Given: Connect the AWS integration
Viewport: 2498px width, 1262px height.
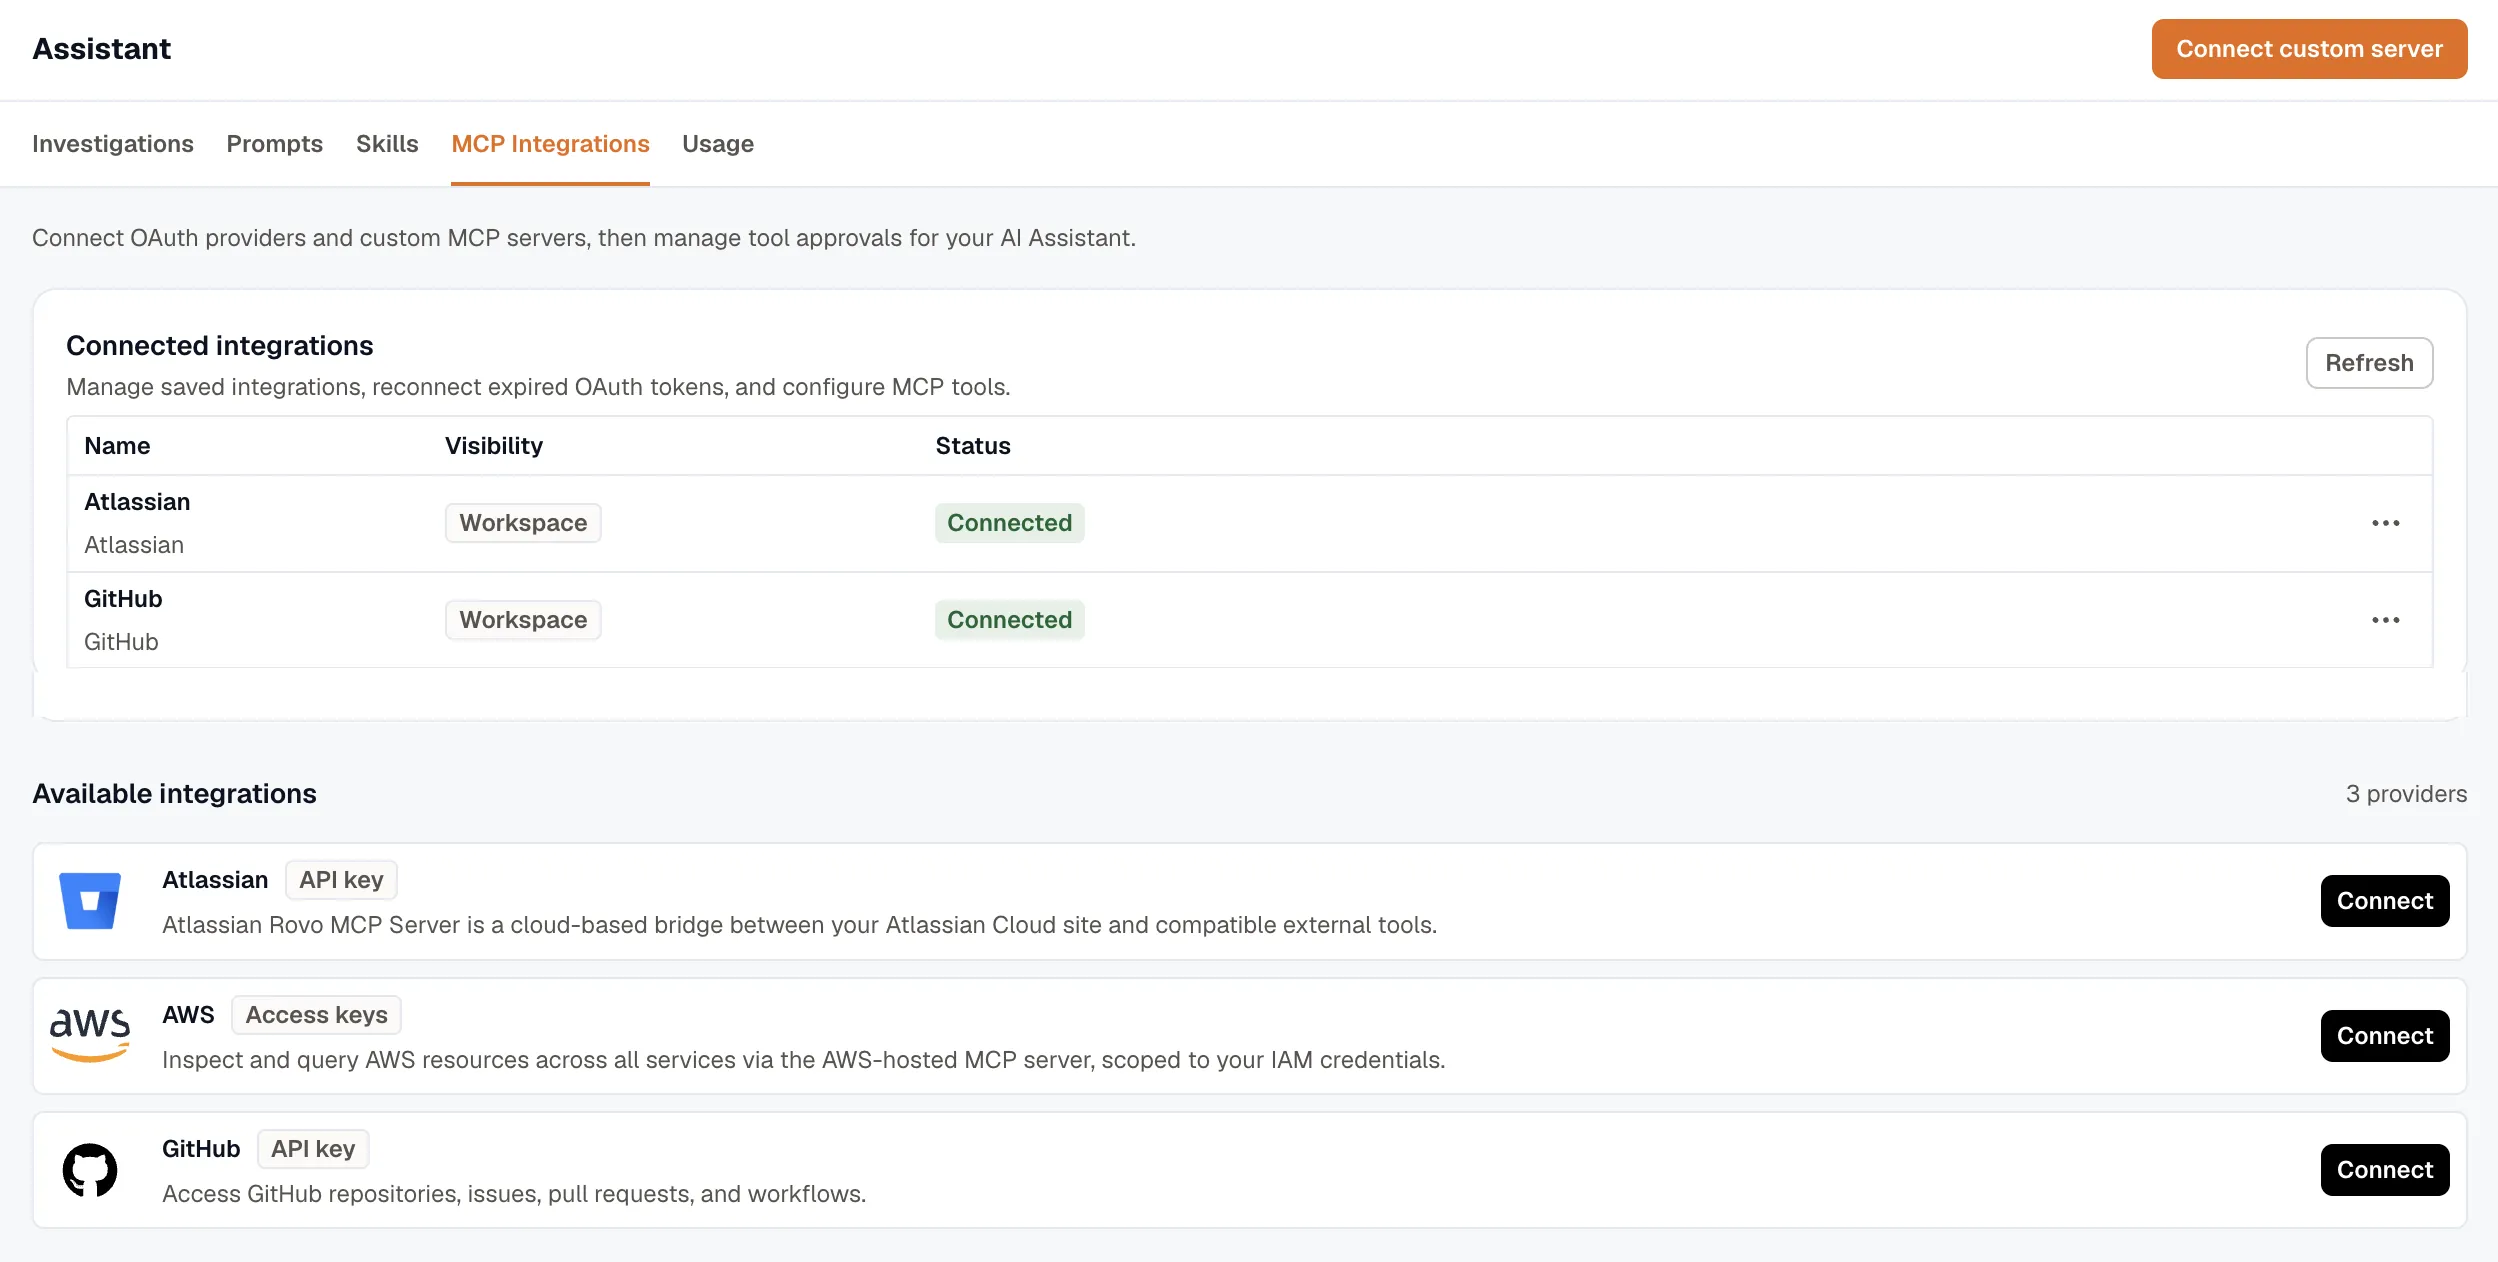Looking at the screenshot, I should click(2385, 1036).
